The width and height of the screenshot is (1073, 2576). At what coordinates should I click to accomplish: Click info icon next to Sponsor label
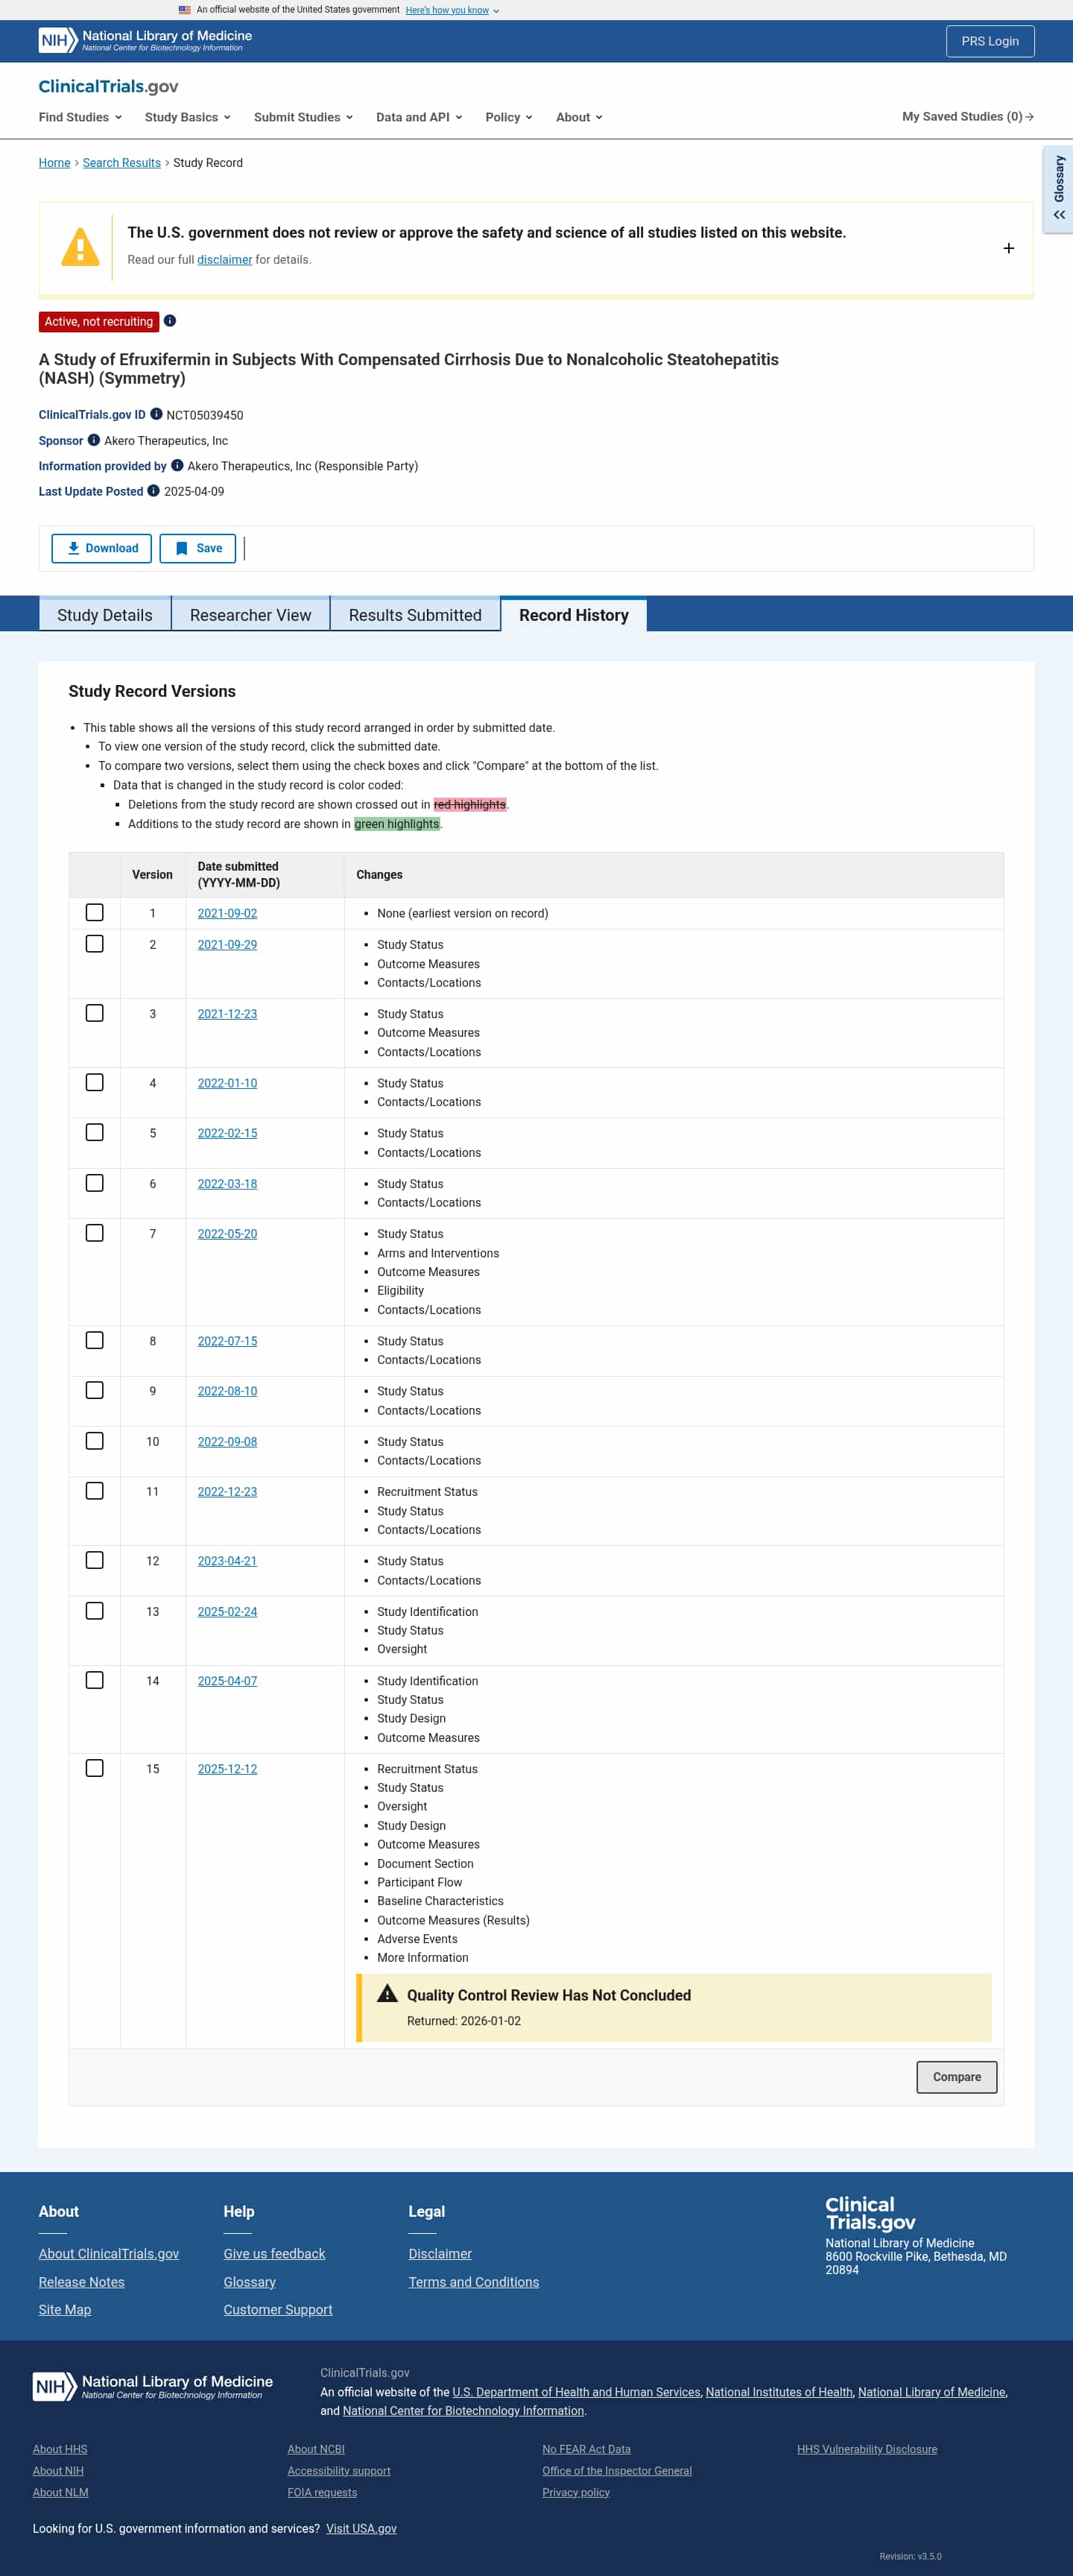pos(94,440)
